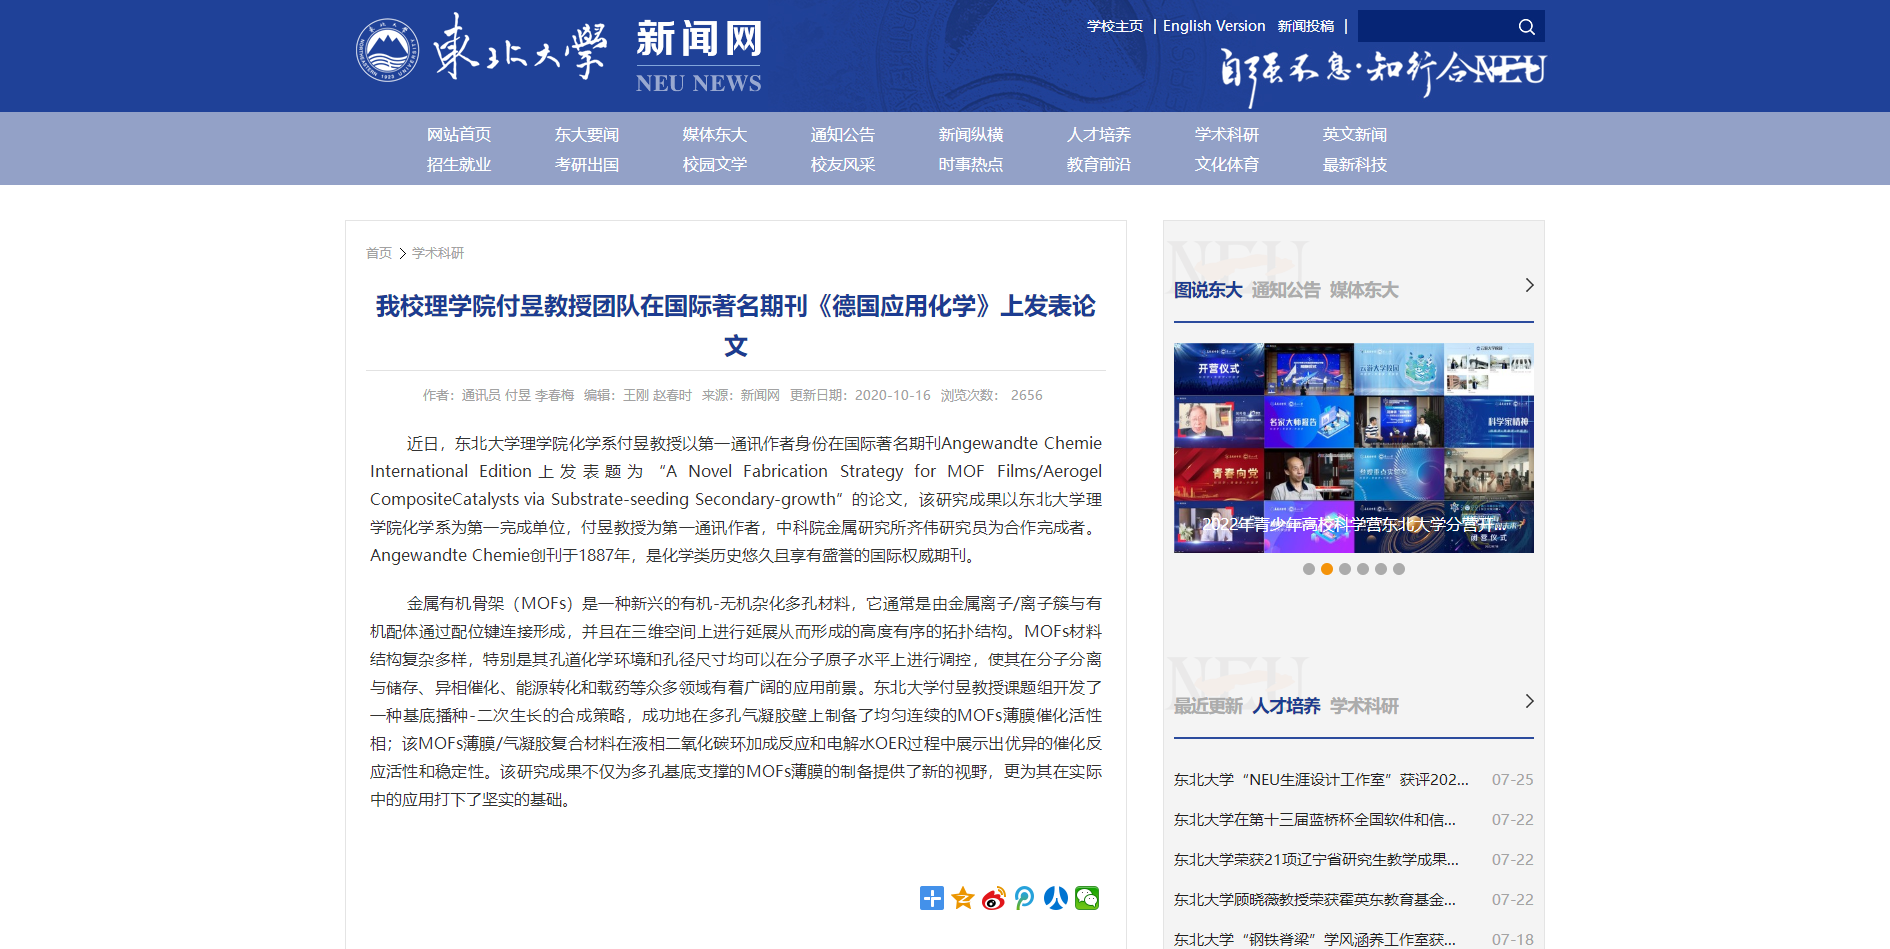
Task: Open the photo carousel slide image
Action: [x=1353, y=448]
